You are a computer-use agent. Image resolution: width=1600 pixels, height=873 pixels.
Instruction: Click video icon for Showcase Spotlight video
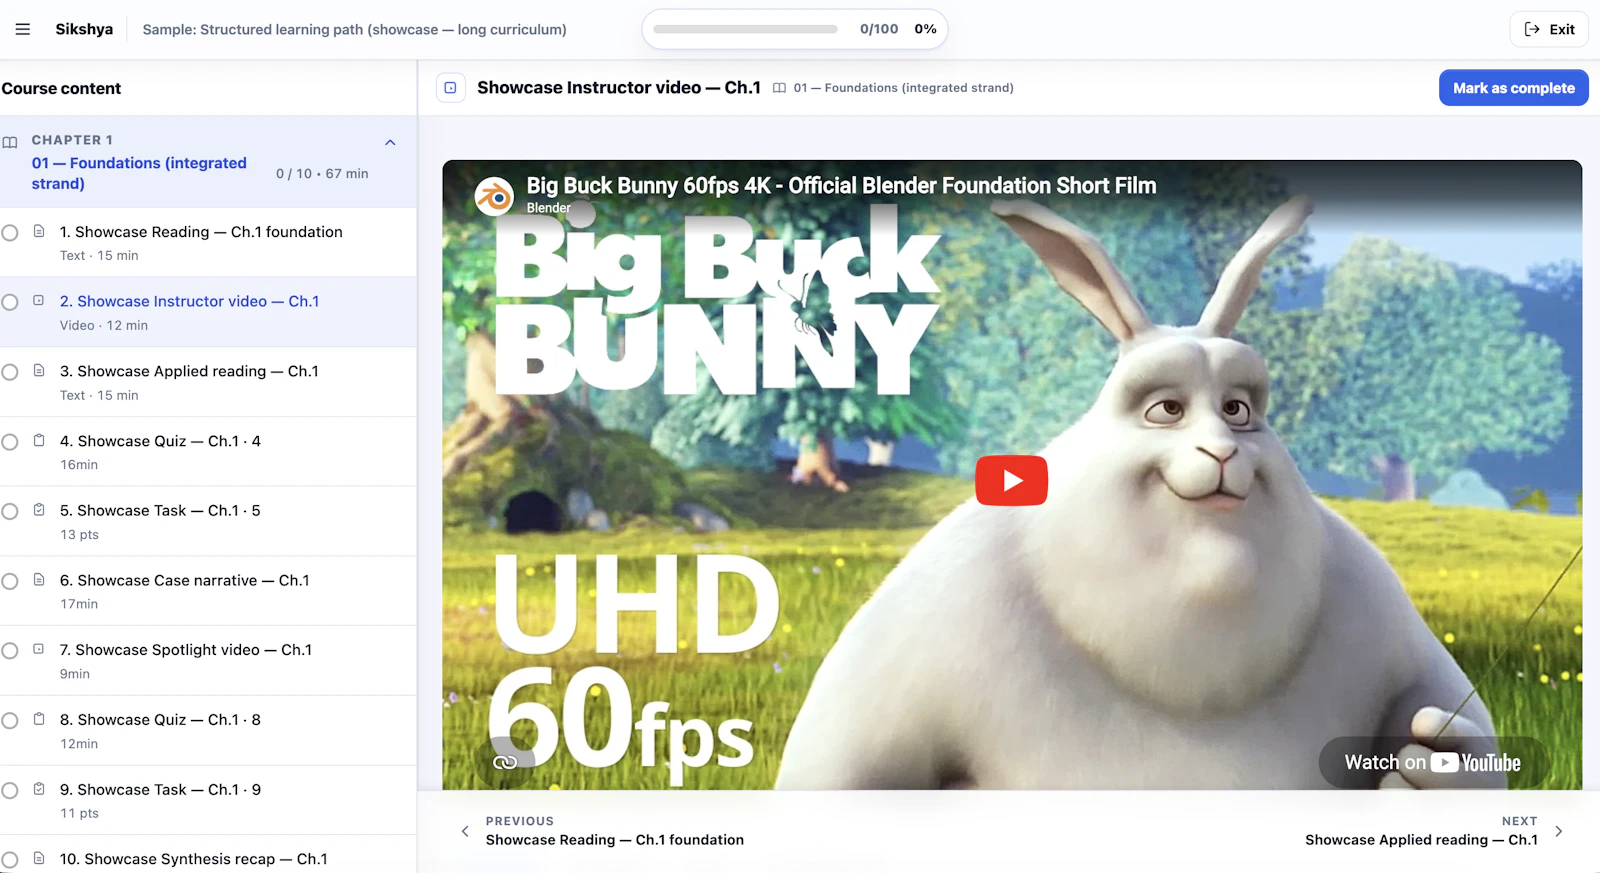(x=39, y=649)
